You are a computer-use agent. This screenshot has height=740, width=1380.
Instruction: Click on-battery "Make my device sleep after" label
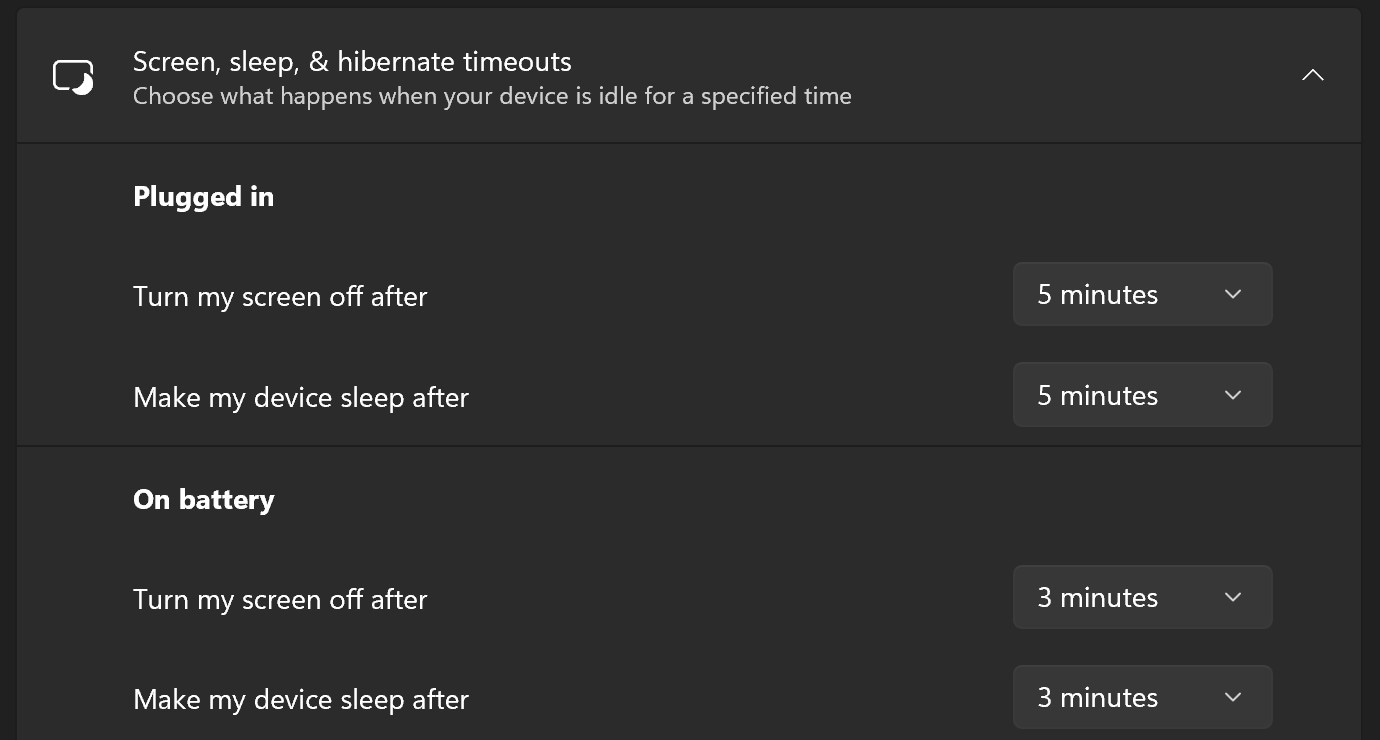point(301,700)
